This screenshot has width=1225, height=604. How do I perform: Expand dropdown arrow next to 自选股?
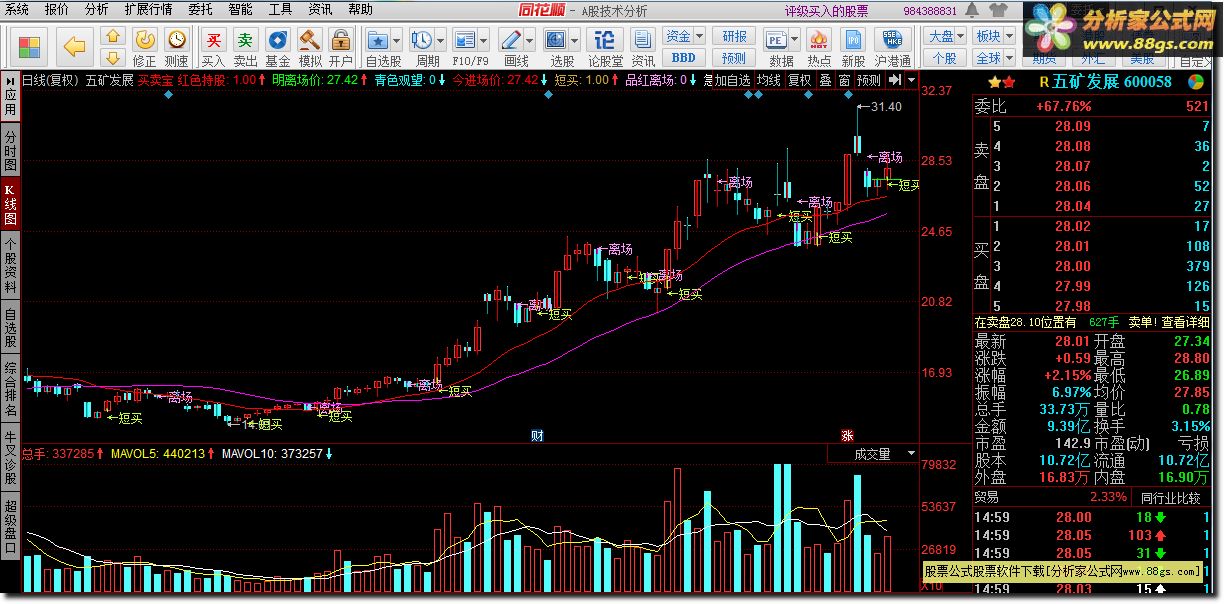[397, 40]
